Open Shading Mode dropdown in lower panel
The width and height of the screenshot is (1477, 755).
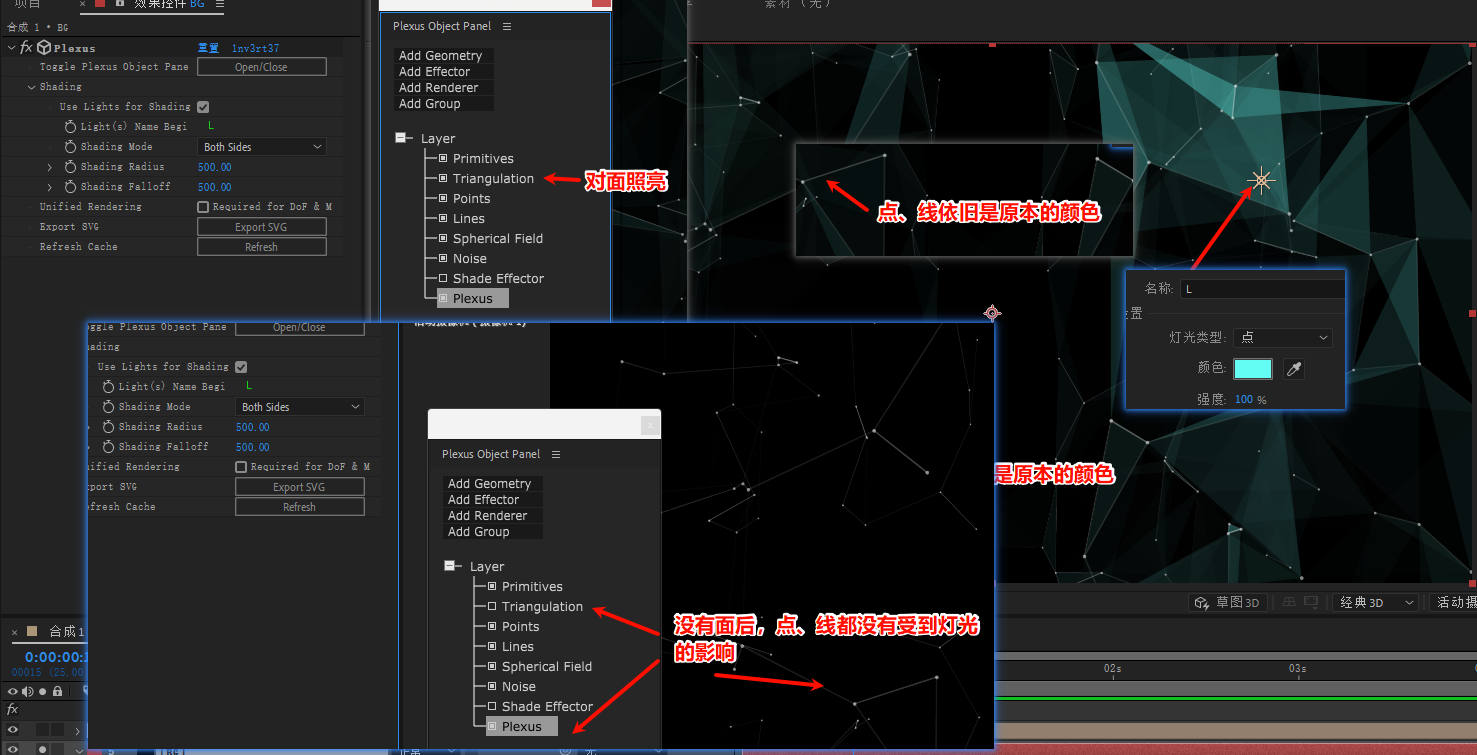(300, 407)
